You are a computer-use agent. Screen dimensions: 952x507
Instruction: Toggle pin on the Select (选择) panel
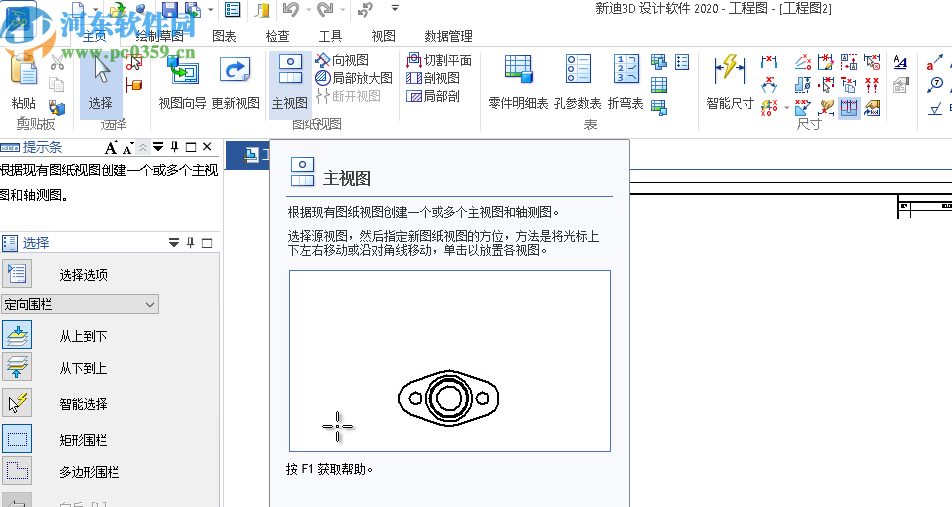coord(191,243)
